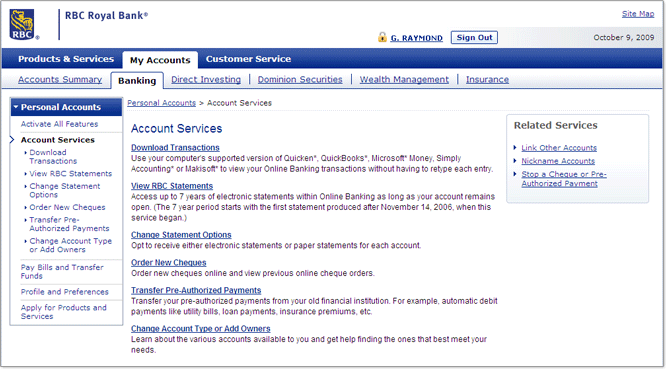Open View RBC Statements in the sidebar
This screenshot has width=666, height=369.
(x=71, y=174)
